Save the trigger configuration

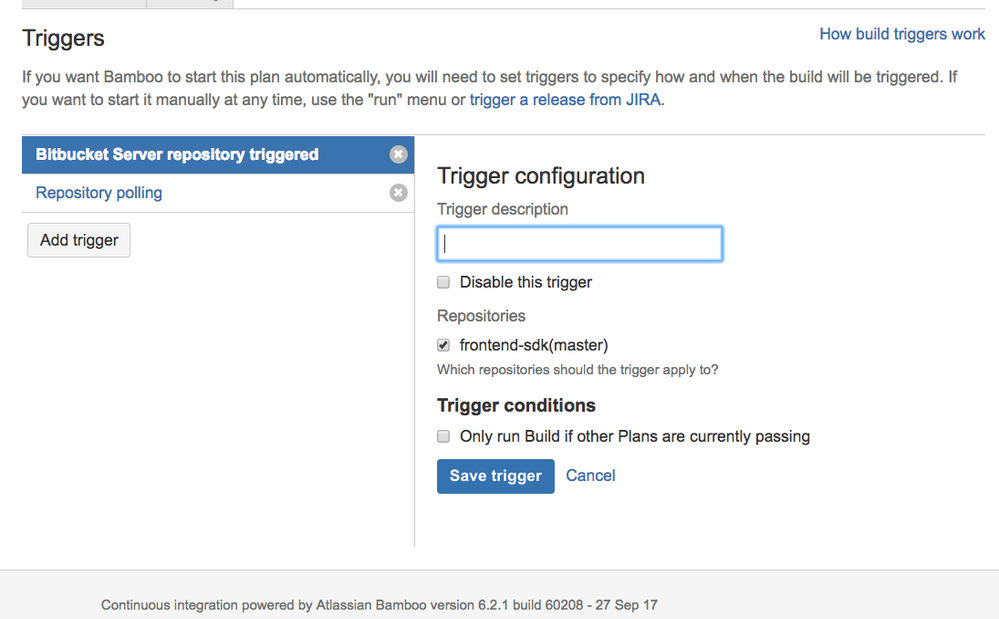[x=496, y=476]
